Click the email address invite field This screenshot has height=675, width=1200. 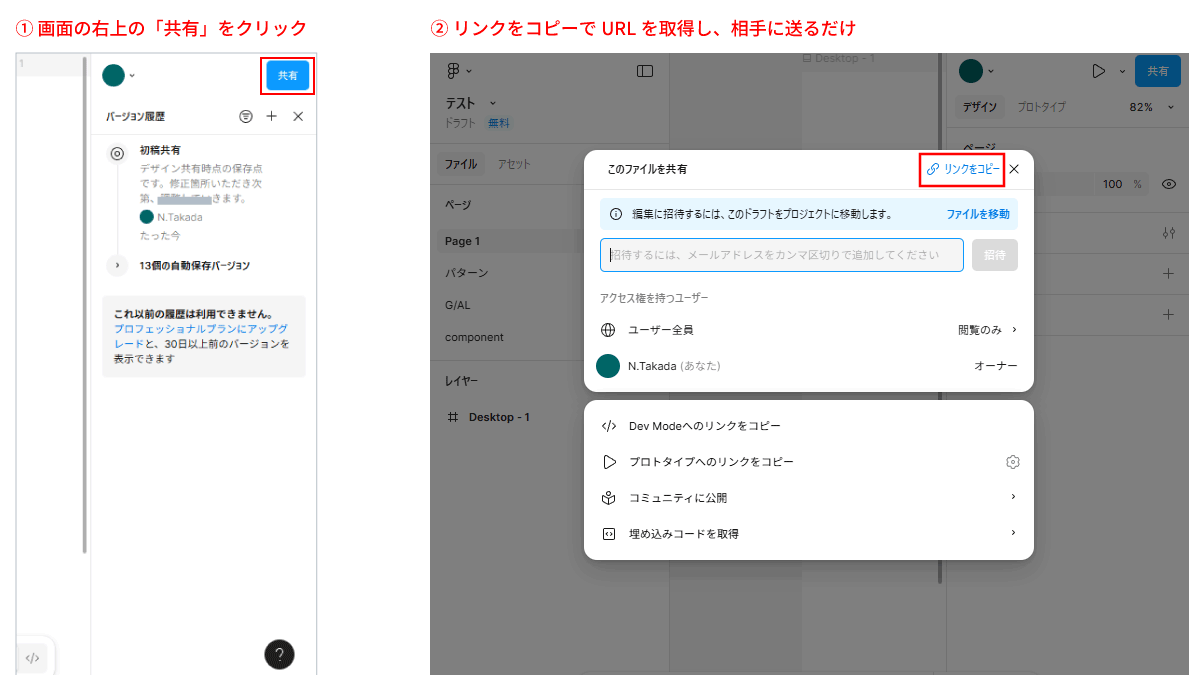(x=781, y=255)
